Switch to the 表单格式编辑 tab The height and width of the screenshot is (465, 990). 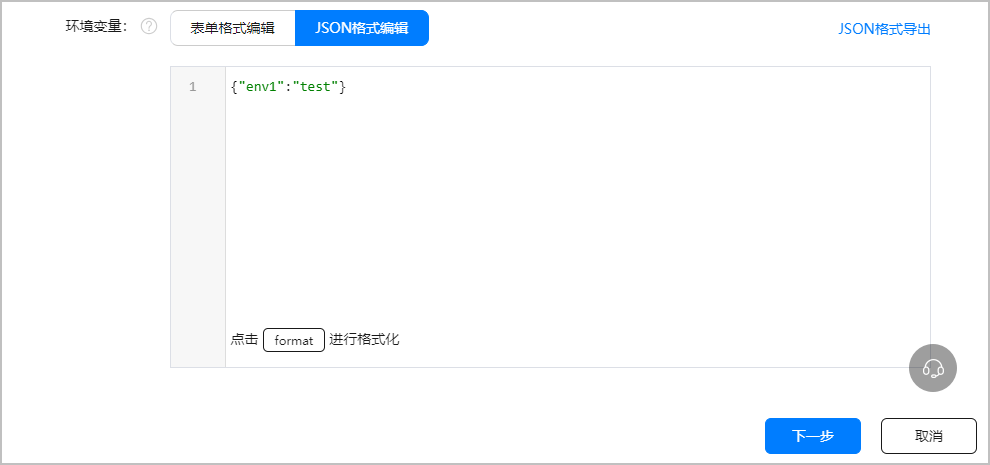click(x=232, y=28)
